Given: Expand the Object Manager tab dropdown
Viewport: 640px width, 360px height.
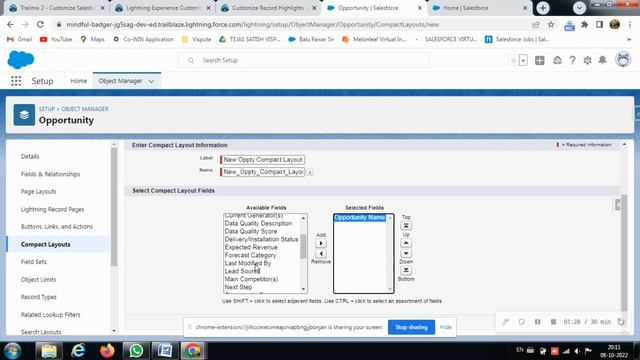Looking at the screenshot, I should click(x=151, y=81).
